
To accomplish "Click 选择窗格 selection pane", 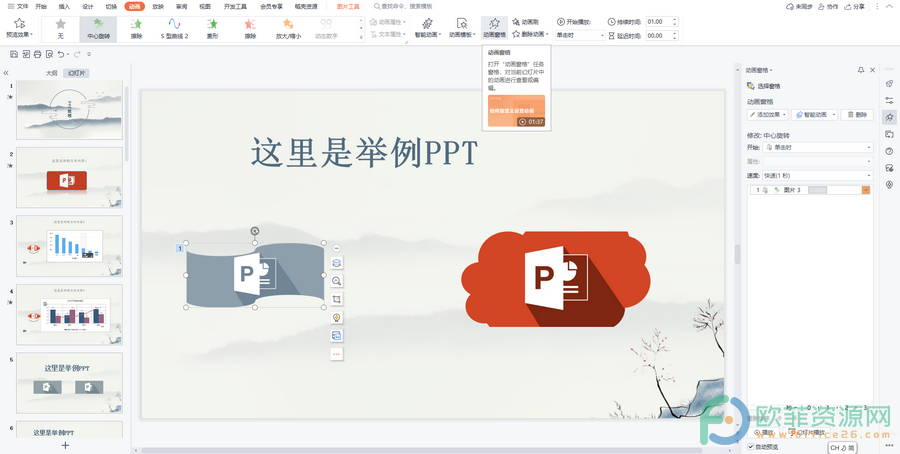I will 763,86.
